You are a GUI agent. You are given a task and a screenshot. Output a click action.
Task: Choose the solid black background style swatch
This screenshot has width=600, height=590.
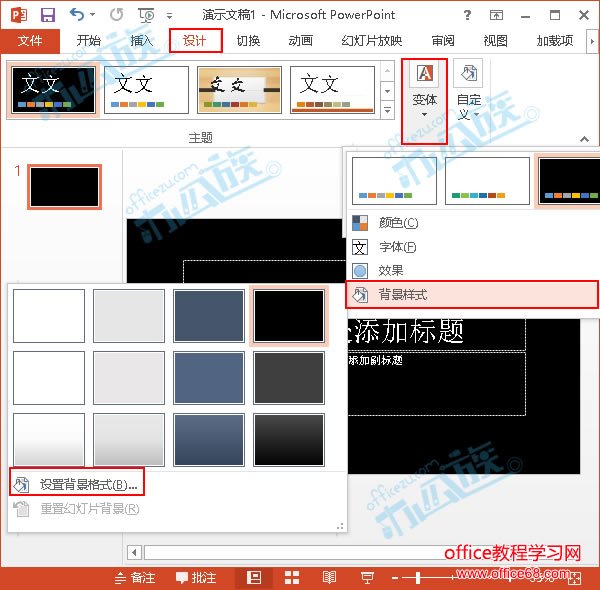pyautogui.click(x=289, y=316)
